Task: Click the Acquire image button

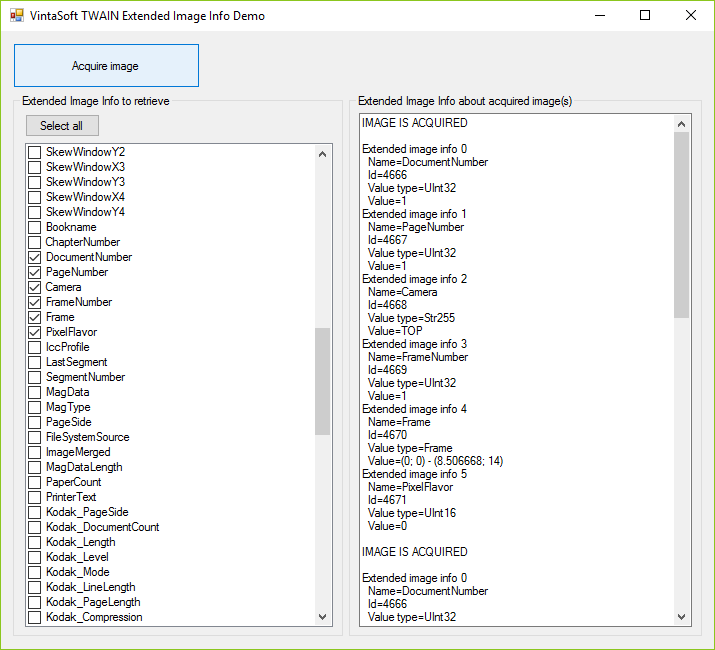Action: point(106,66)
